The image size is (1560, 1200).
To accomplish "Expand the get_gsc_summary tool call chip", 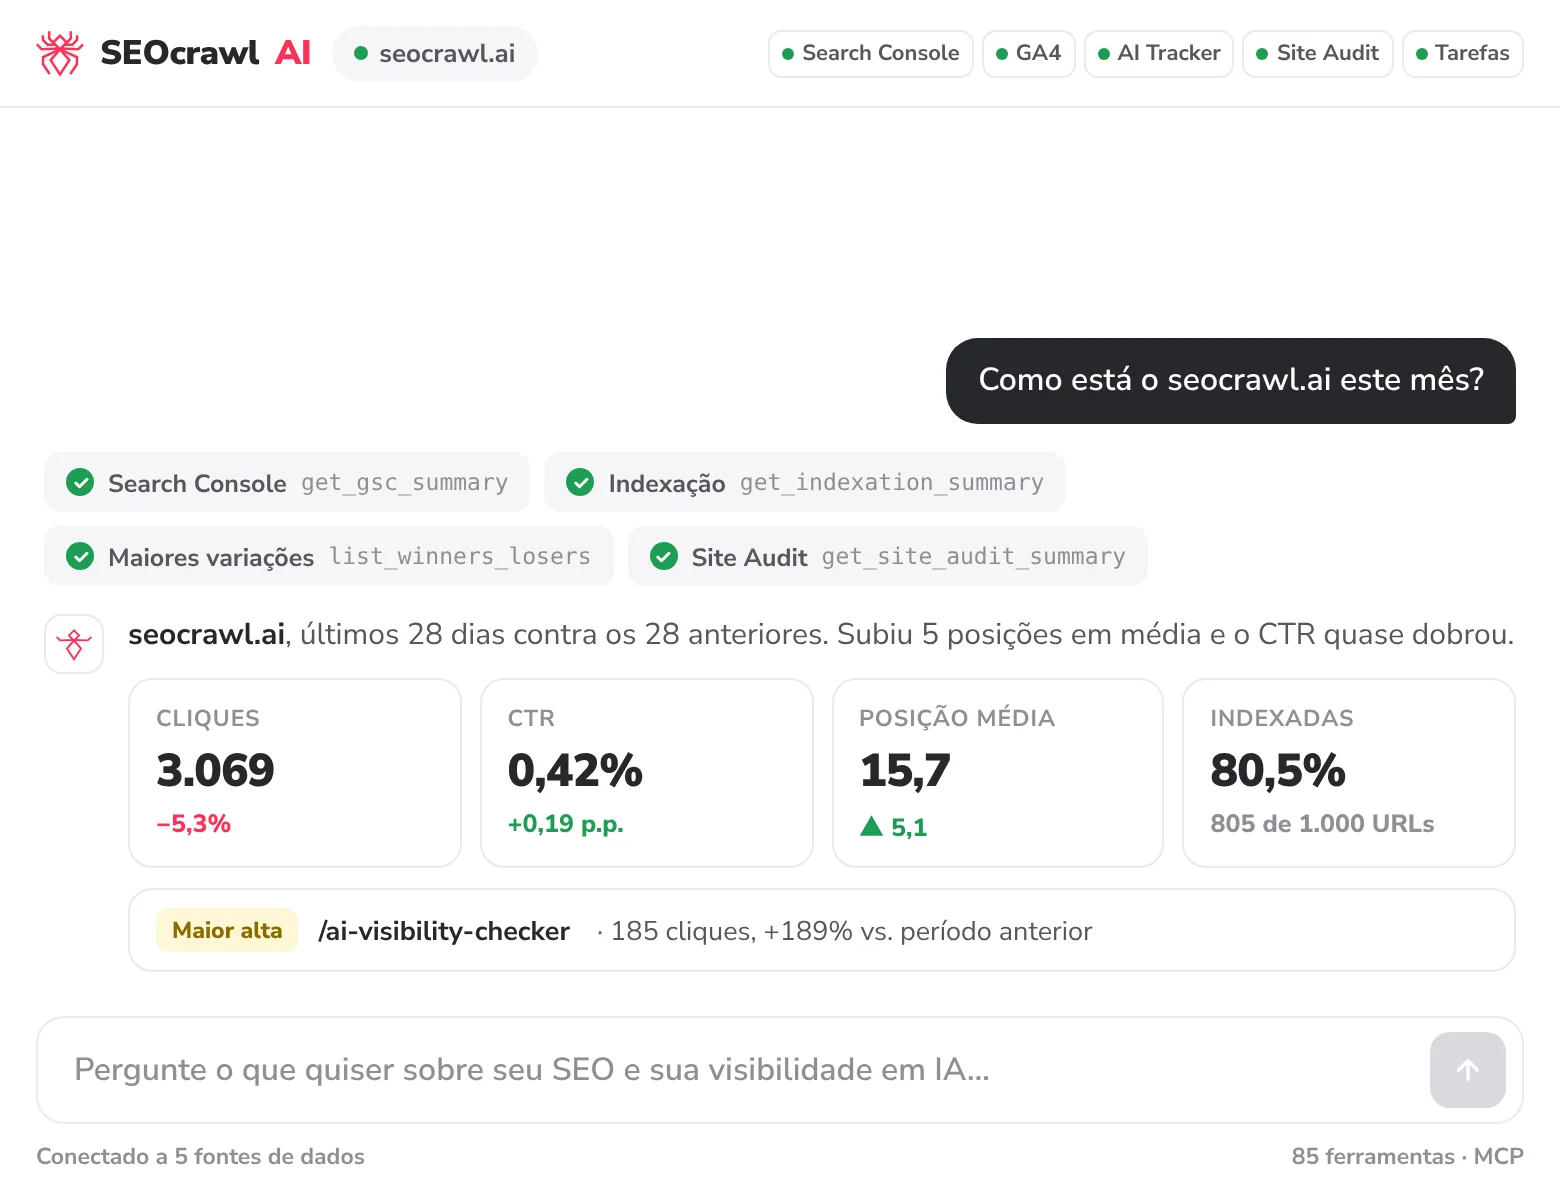I will pos(287,482).
